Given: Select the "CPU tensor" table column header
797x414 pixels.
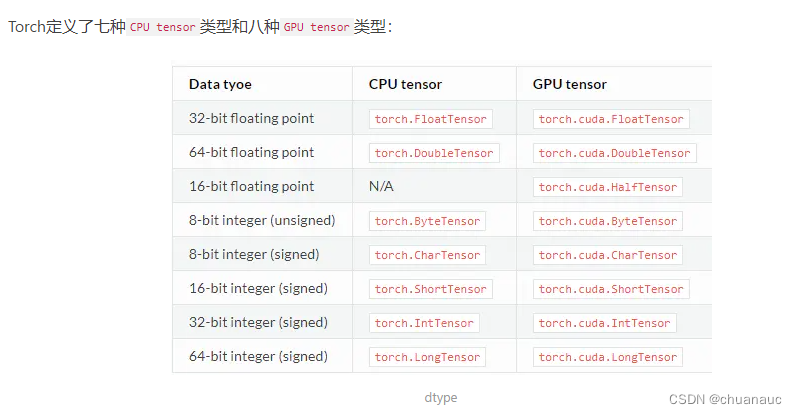Looking at the screenshot, I should [x=405, y=84].
